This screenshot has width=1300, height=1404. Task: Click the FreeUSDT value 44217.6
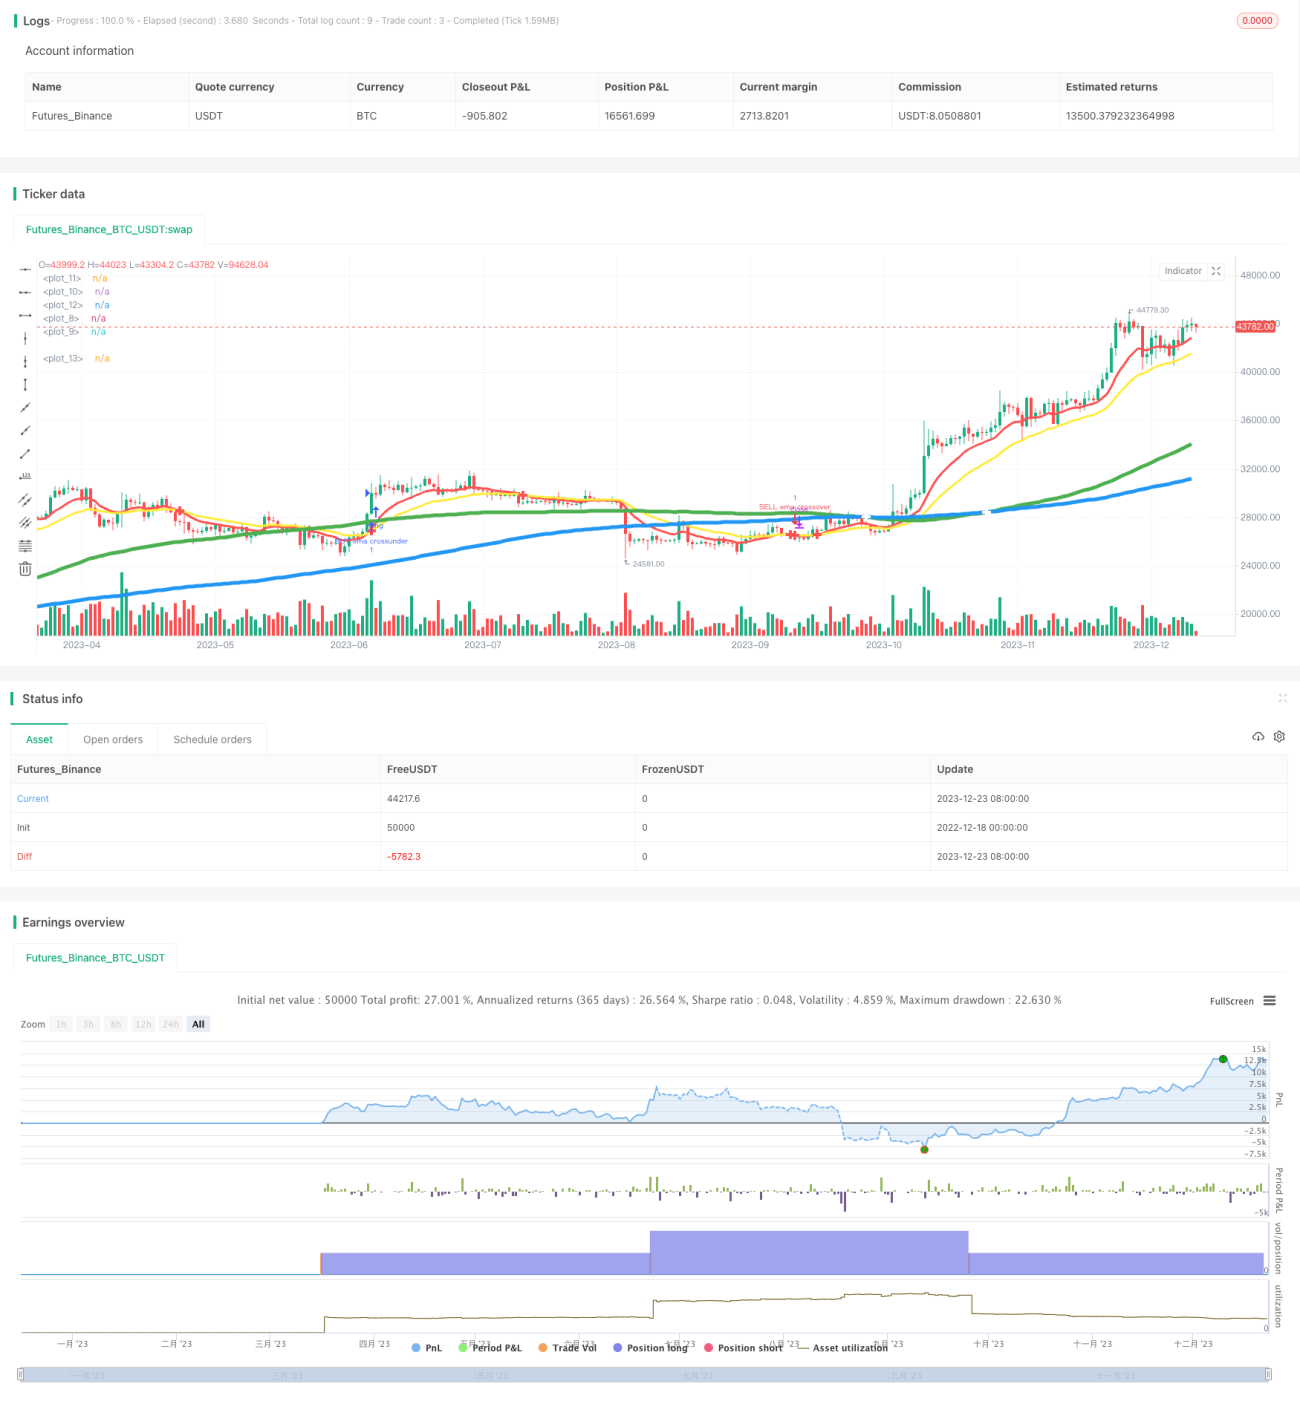click(403, 799)
